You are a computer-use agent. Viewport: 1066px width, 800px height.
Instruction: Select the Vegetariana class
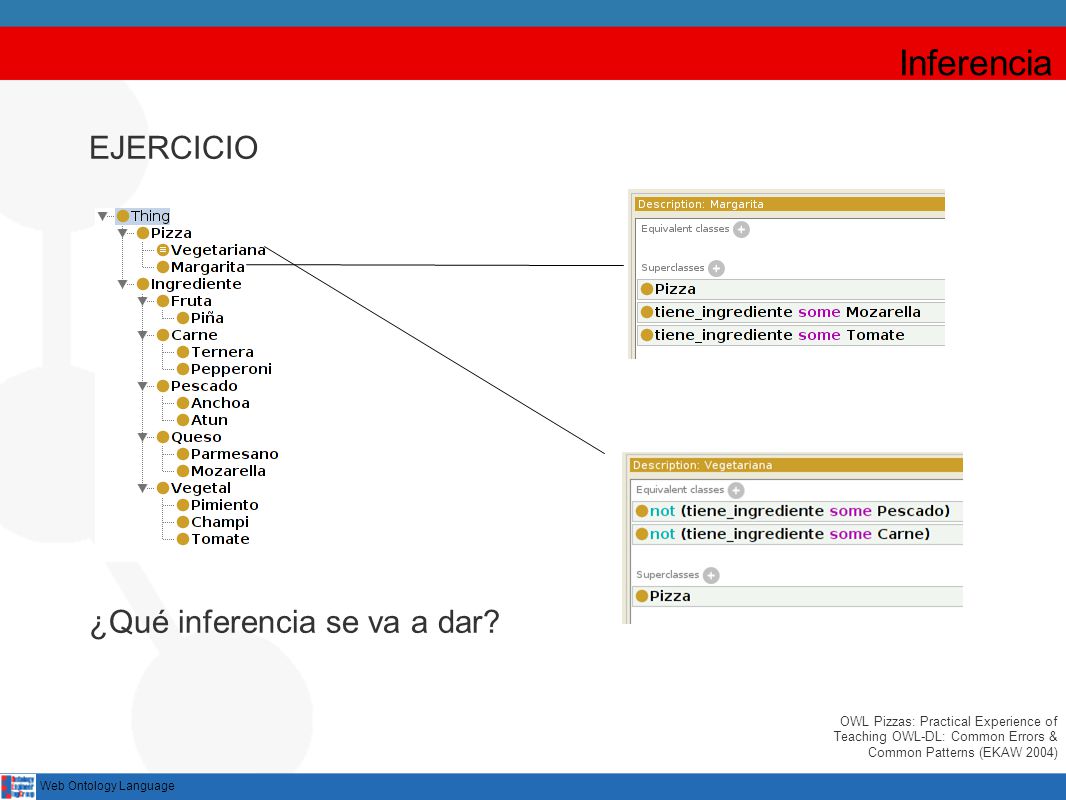pos(218,250)
